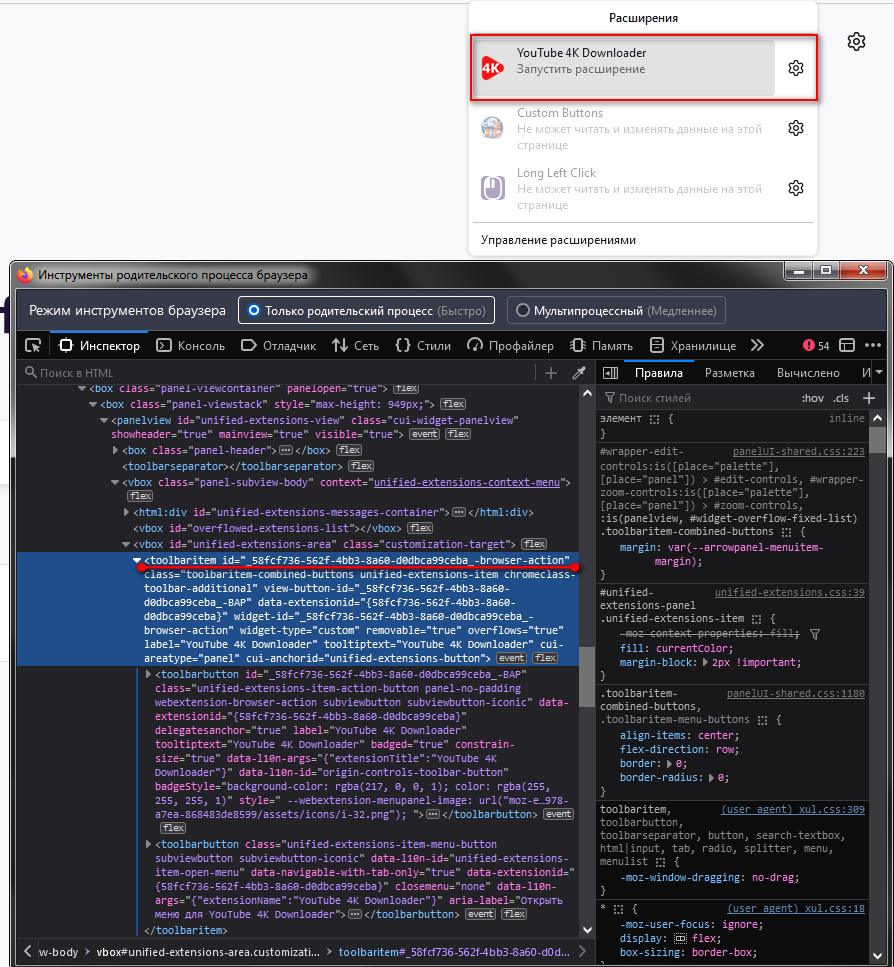The height and width of the screenshot is (967, 894).
Task: Expand margin-block shorthand value arrow
Action: pyautogui.click(x=707, y=662)
